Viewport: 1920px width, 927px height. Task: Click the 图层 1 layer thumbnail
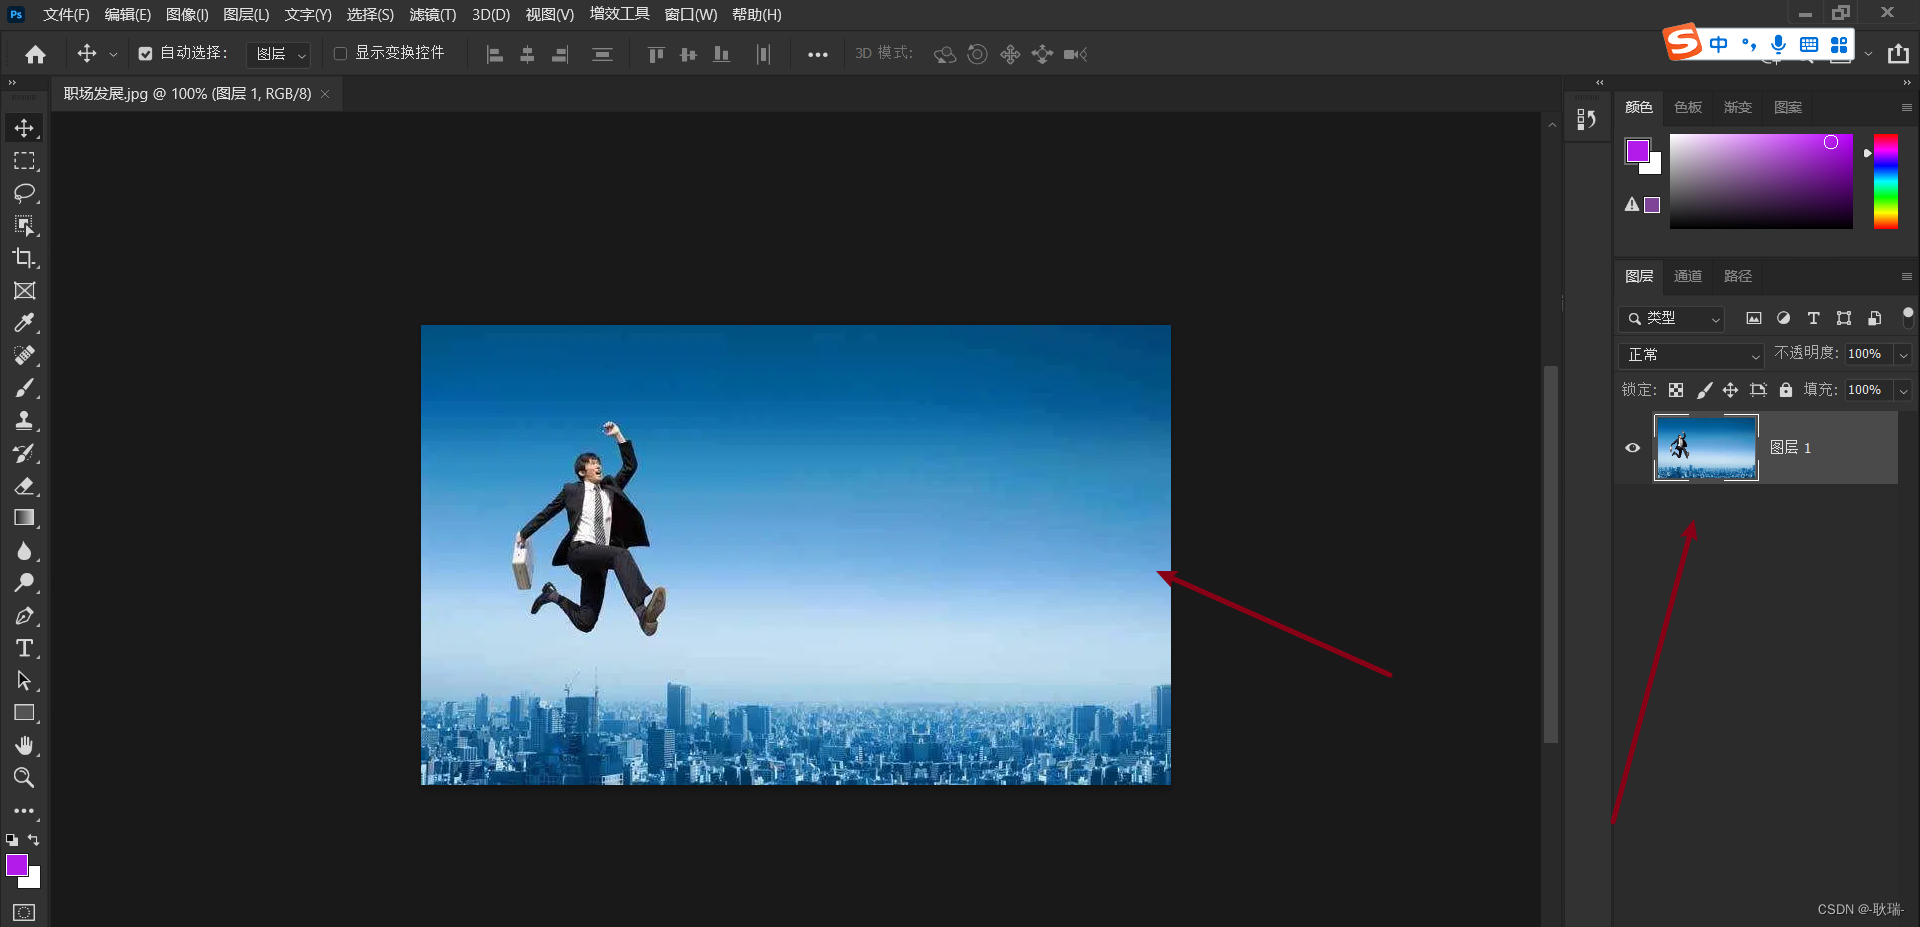(1705, 448)
